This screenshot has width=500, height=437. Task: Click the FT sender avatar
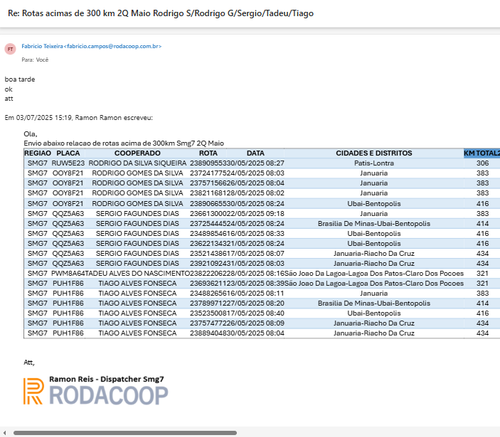[x=10, y=49]
